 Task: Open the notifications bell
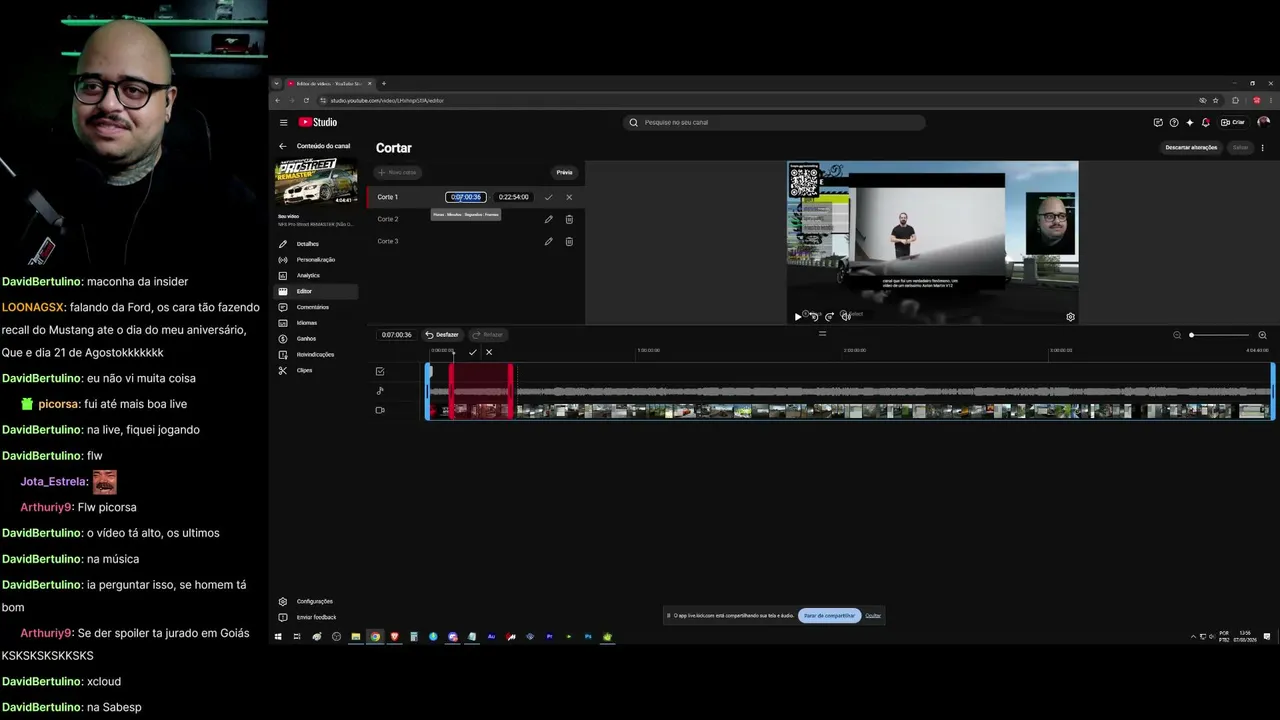(1205, 122)
